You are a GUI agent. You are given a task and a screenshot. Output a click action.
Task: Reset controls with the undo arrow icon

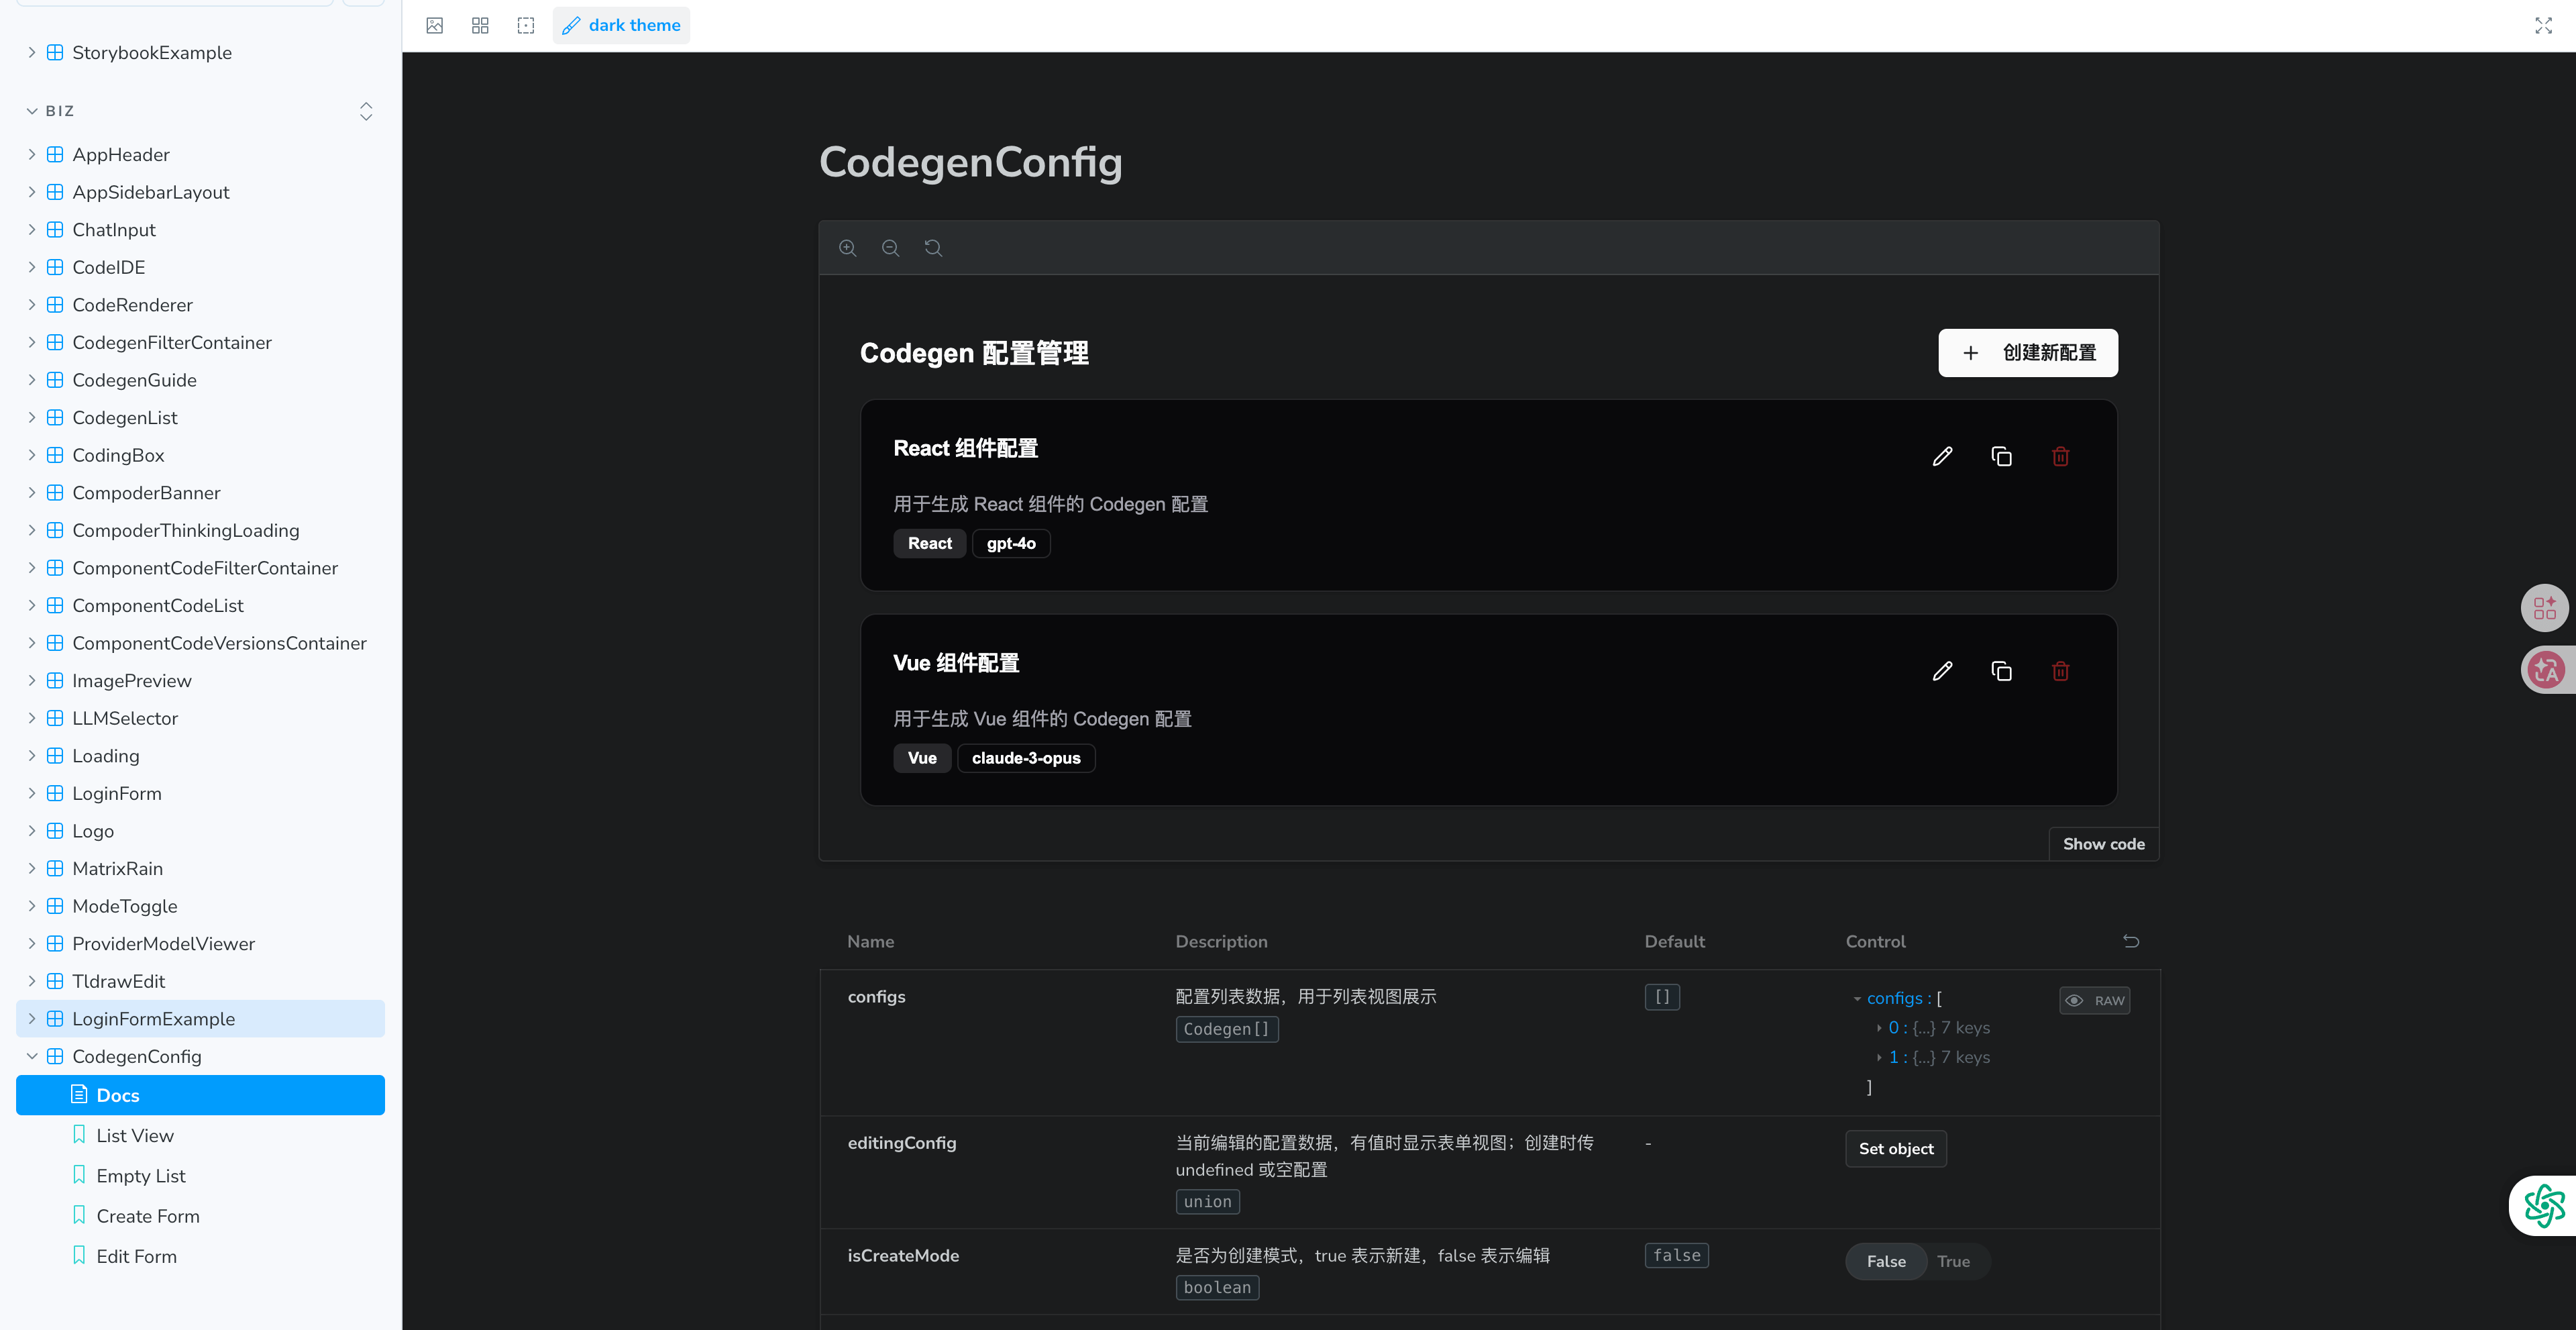pos(2131,941)
